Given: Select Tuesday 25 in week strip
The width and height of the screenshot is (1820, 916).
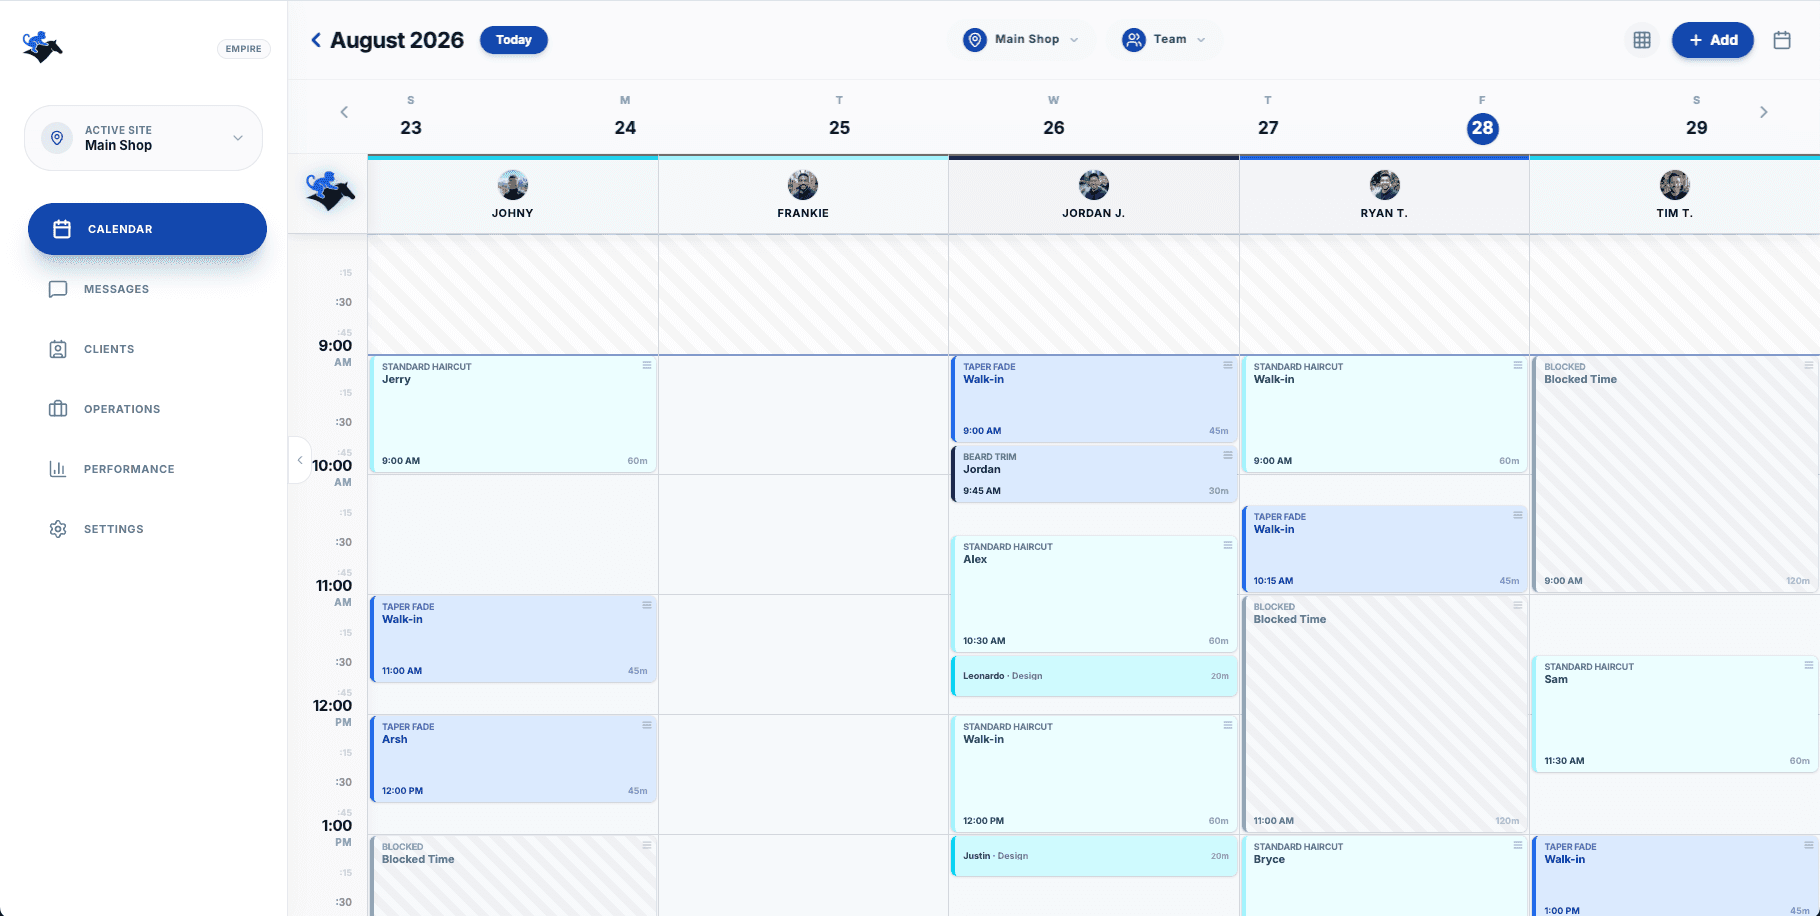Looking at the screenshot, I should pyautogui.click(x=839, y=117).
